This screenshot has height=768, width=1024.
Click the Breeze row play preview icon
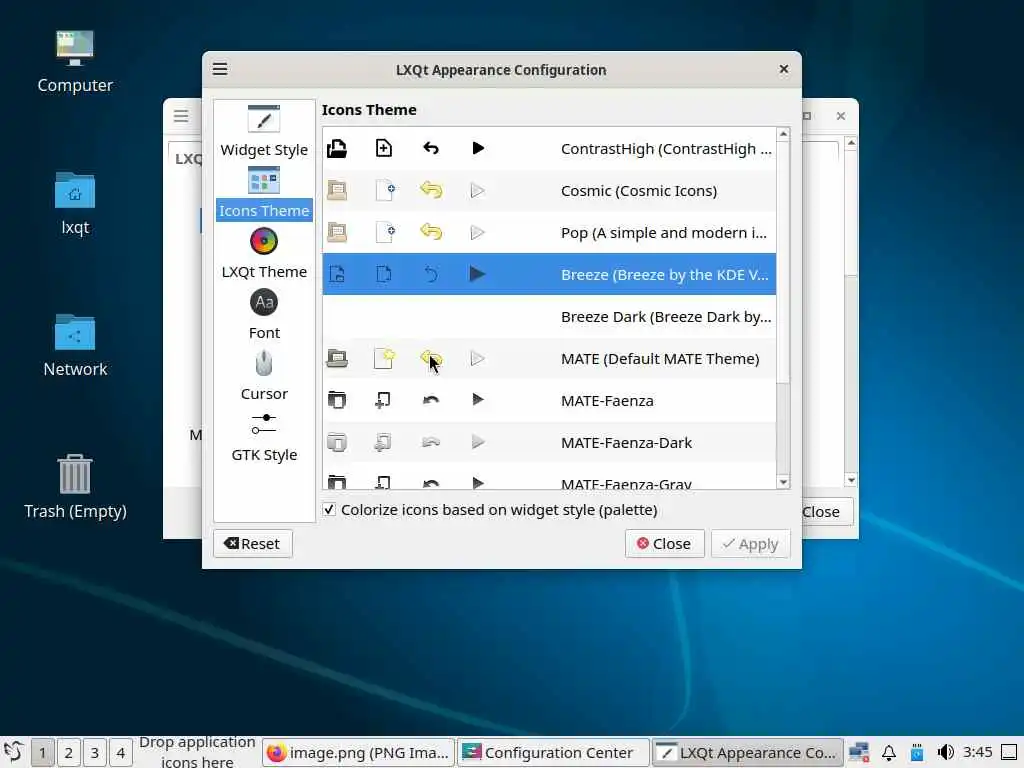pos(478,274)
